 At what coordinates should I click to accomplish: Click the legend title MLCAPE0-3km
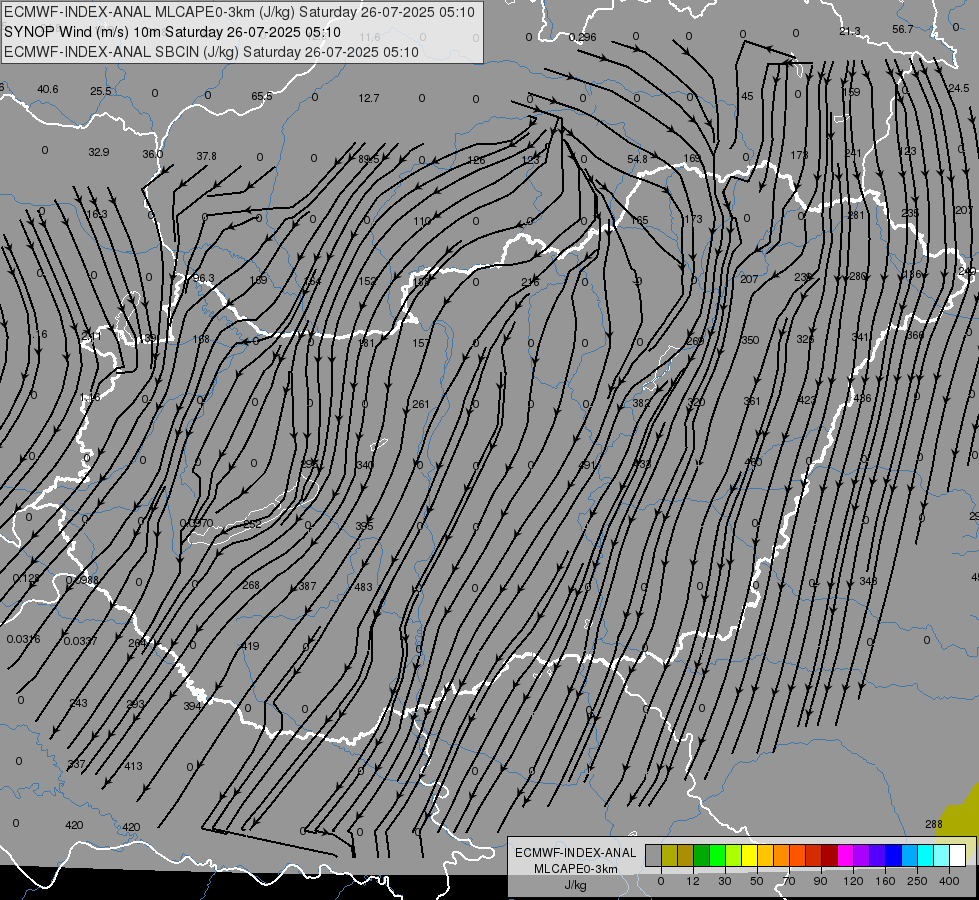tap(575, 869)
